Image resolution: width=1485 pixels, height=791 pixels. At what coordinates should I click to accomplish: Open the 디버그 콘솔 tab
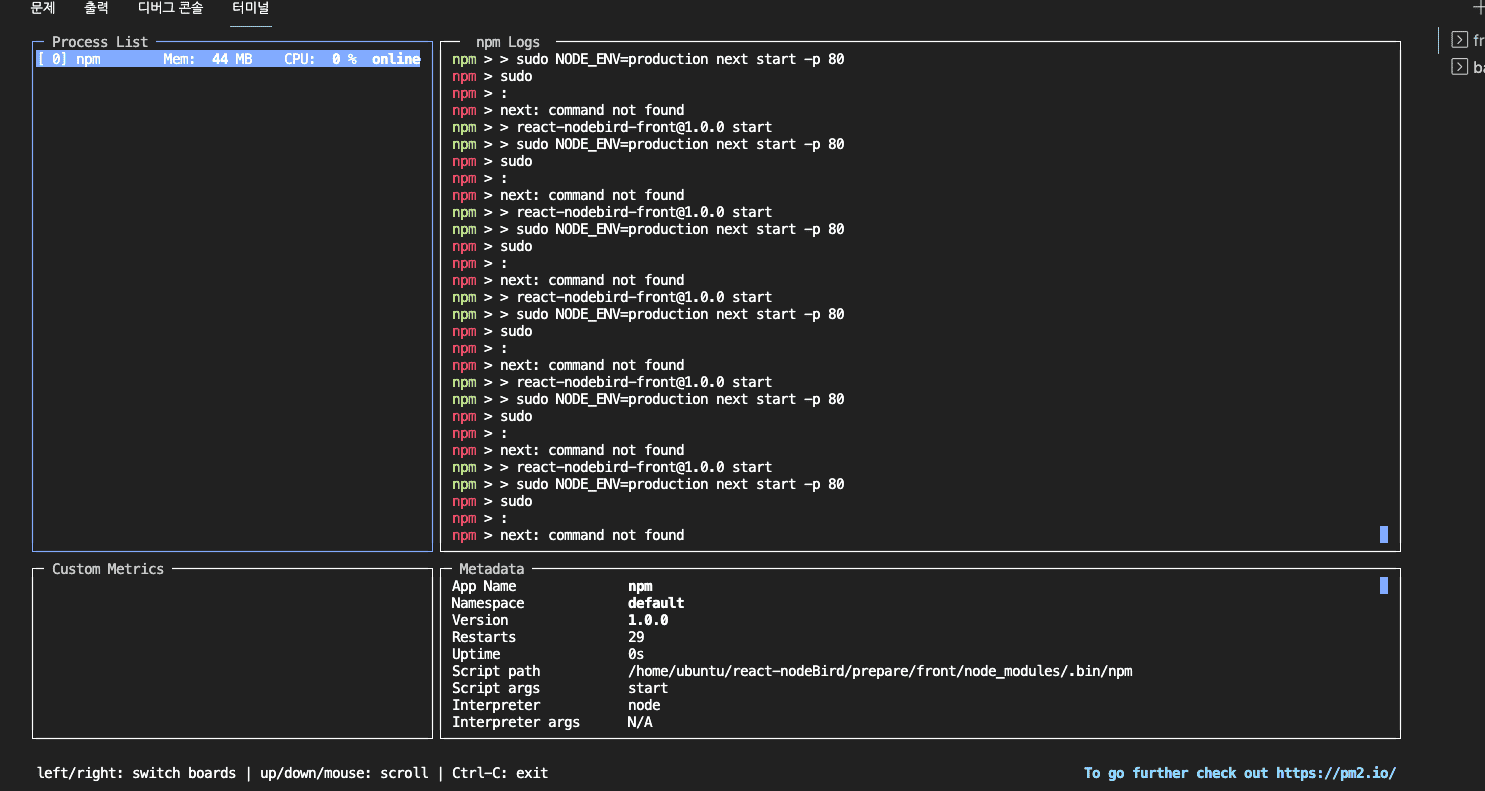click(x=170, y=8)
